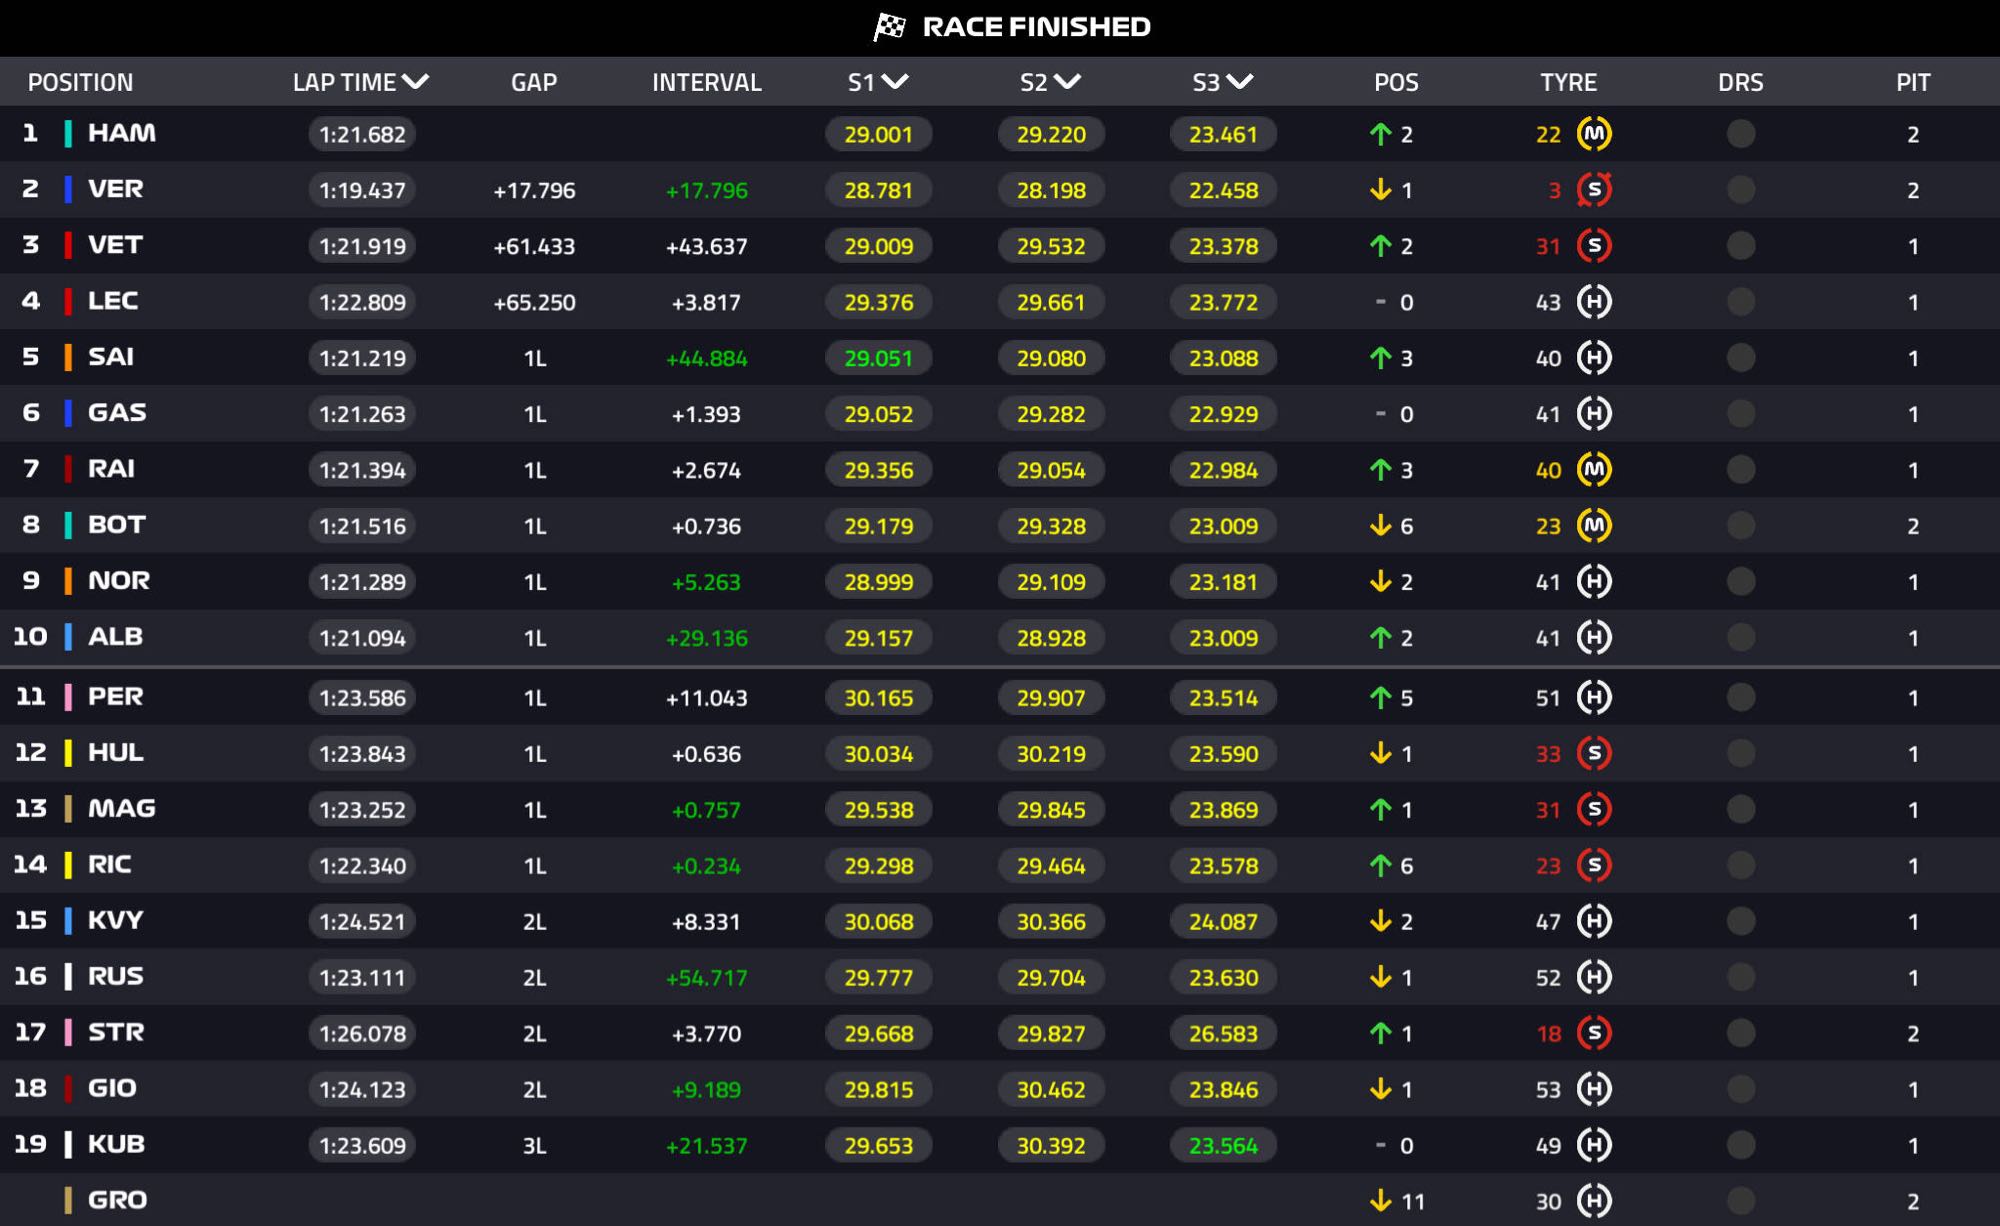
Task: Toggle the DRS indicator for HAM
Action: (1740, 134)
